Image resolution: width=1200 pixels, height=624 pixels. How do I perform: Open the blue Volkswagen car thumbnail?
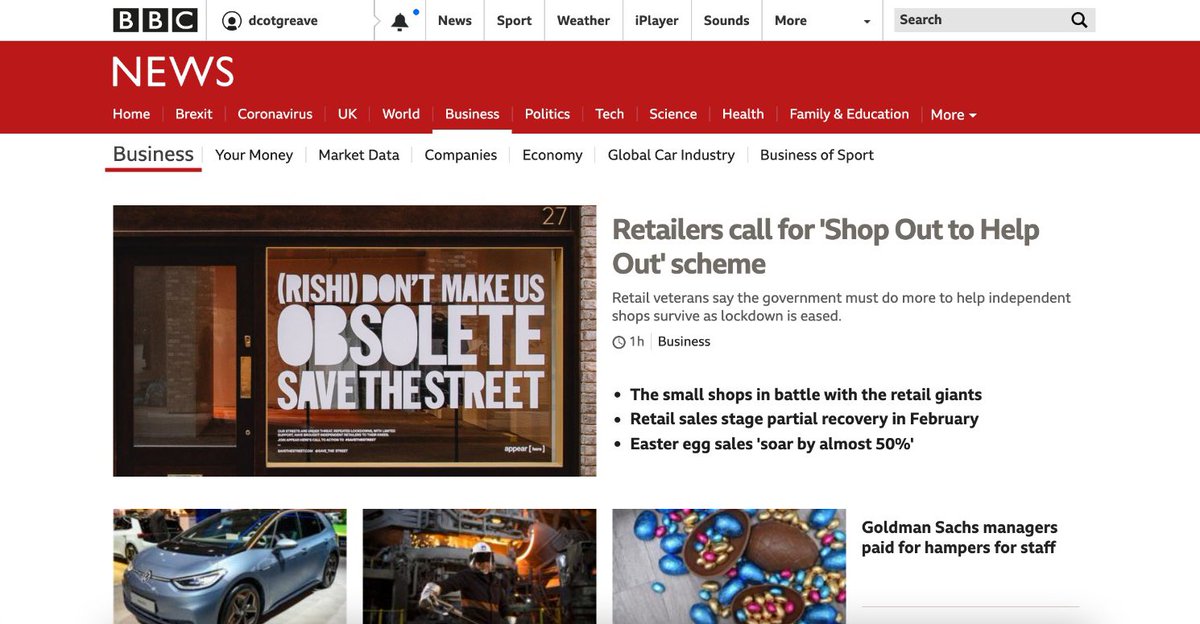pyautogui.click(x=230, y=567)
